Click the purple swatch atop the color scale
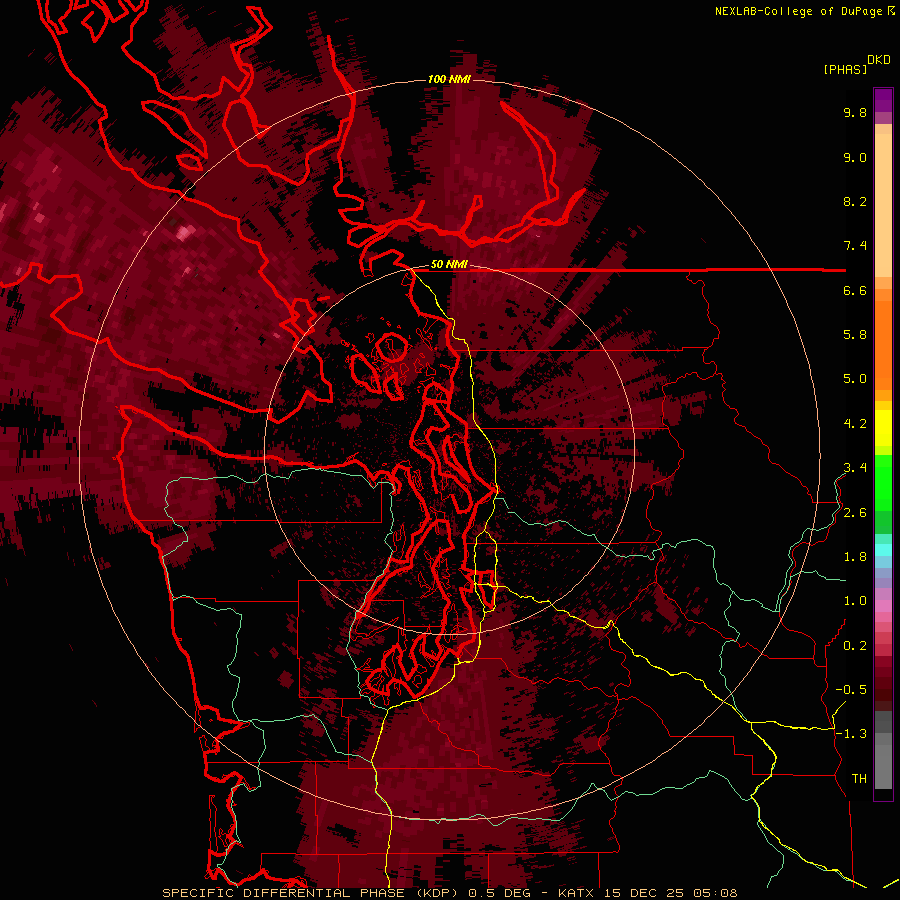The width and height of the screenshot is (900, 900). [883, 100]
